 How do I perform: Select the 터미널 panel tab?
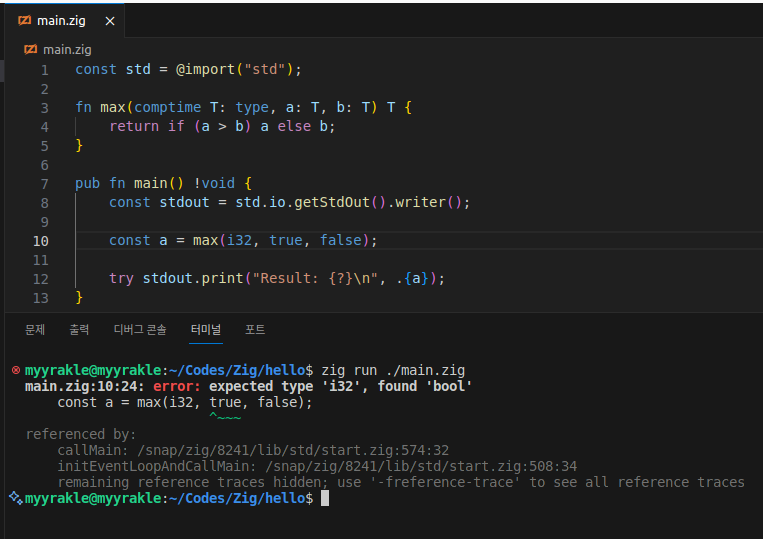(x=206, y=329)
